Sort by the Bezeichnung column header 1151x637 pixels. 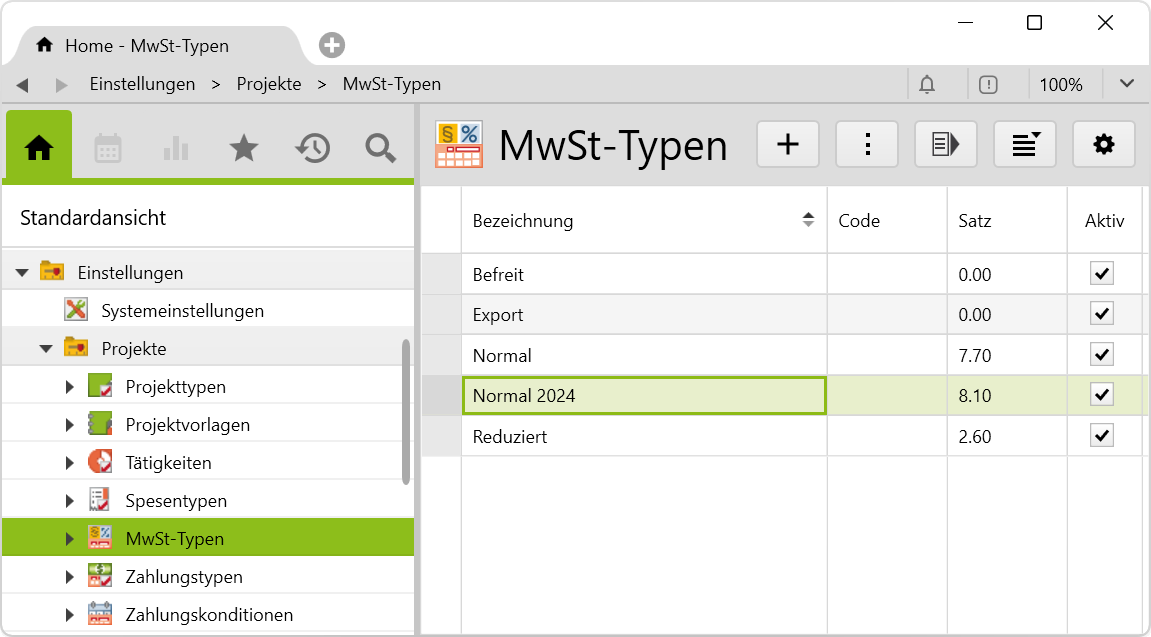(x=644, y=220)
